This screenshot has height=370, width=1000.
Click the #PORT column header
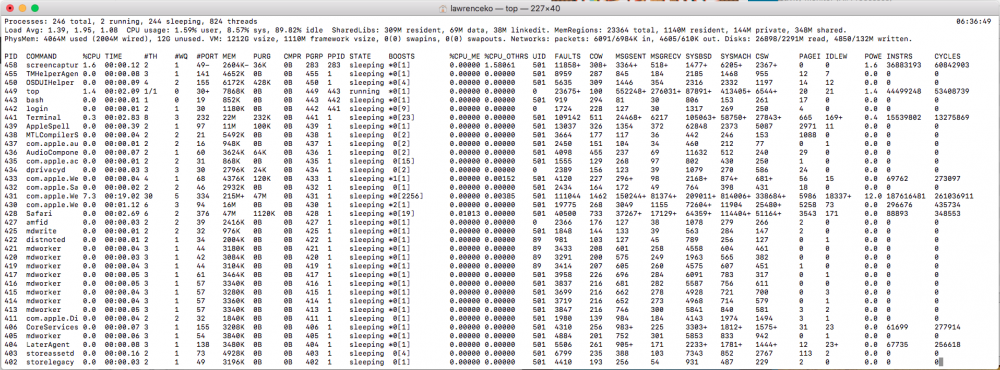pyautogui.click(x=207, y=56)
